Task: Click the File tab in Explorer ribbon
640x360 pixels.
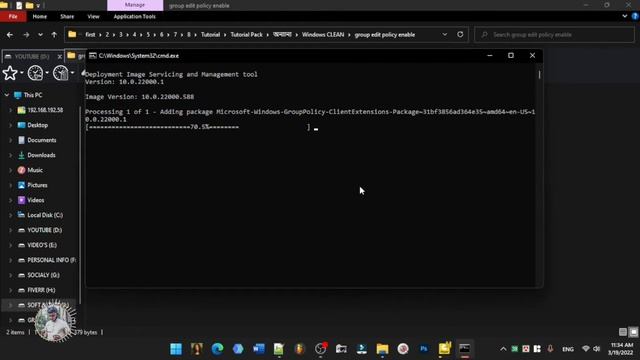Action: pyautogui.click(x=13, y=16)
